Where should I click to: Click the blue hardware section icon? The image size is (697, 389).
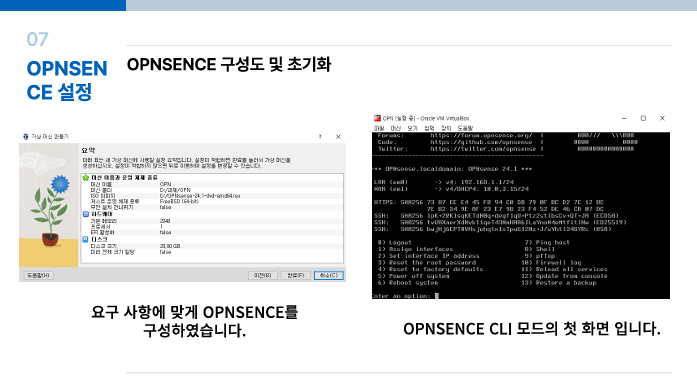[86, 214]
